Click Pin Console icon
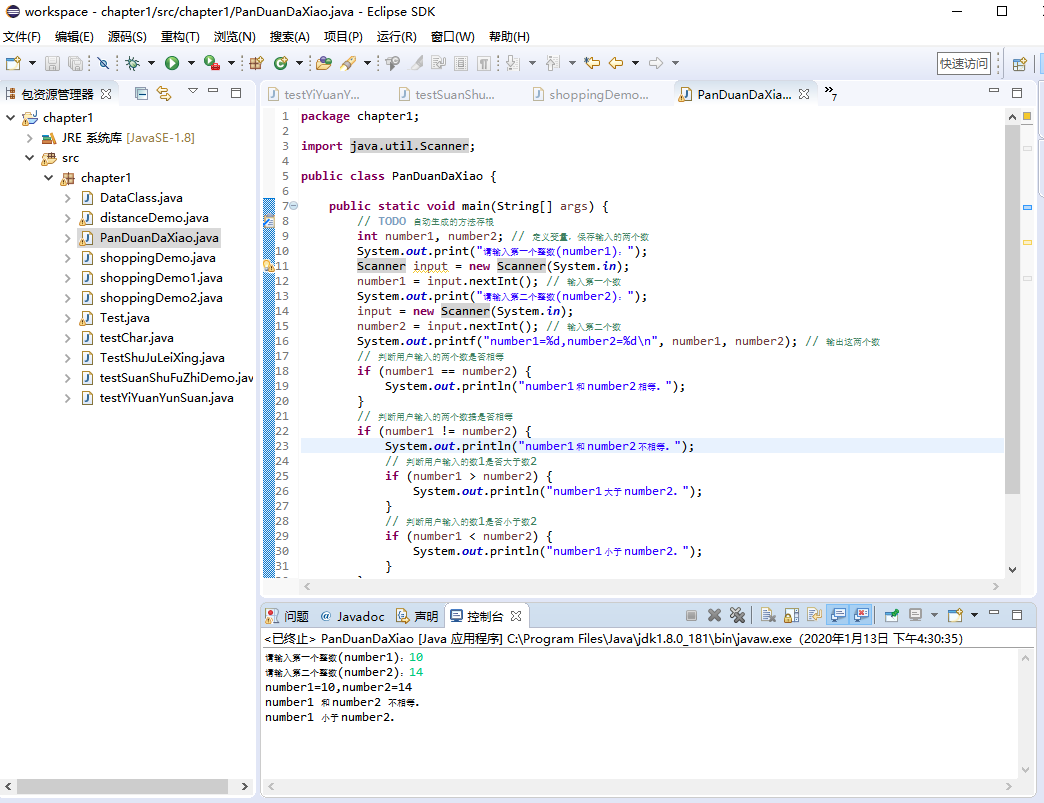This screenshot has width=1044, height=803. [x=892, y=615]
